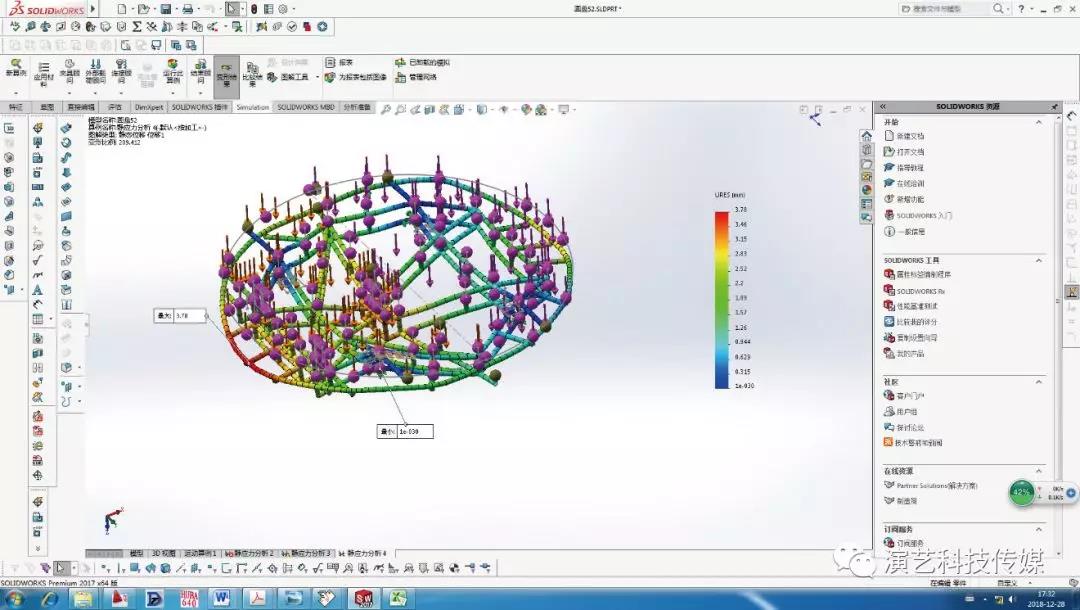Click the Min value annotation box 1e-030
This screenshot has height=610, width=1080.
405,432
